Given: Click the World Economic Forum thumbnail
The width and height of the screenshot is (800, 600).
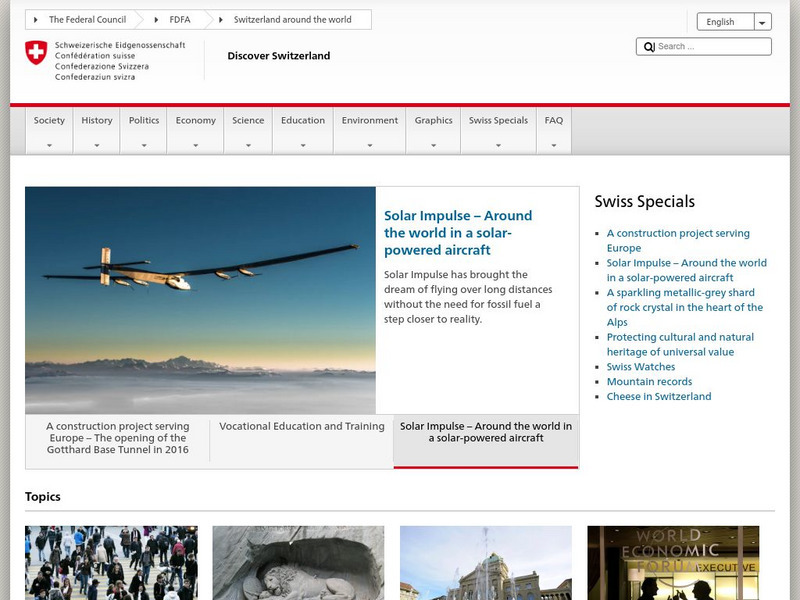Looking at the screenshot, I should coord(673,563).
